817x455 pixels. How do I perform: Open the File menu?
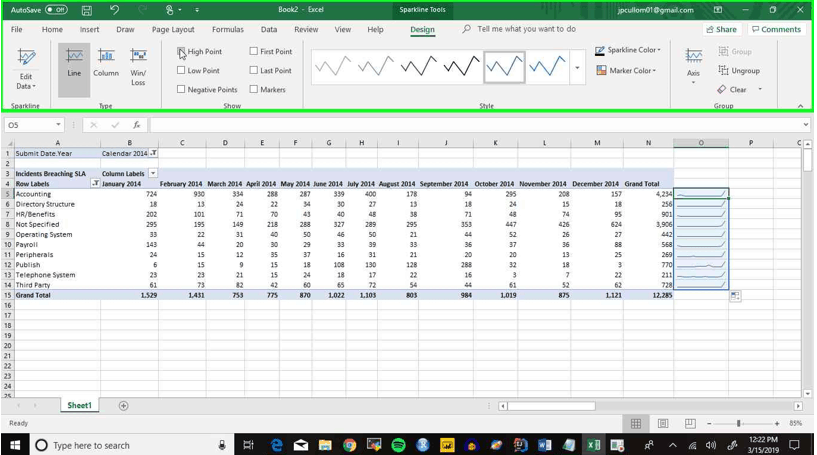coord(17,30)
